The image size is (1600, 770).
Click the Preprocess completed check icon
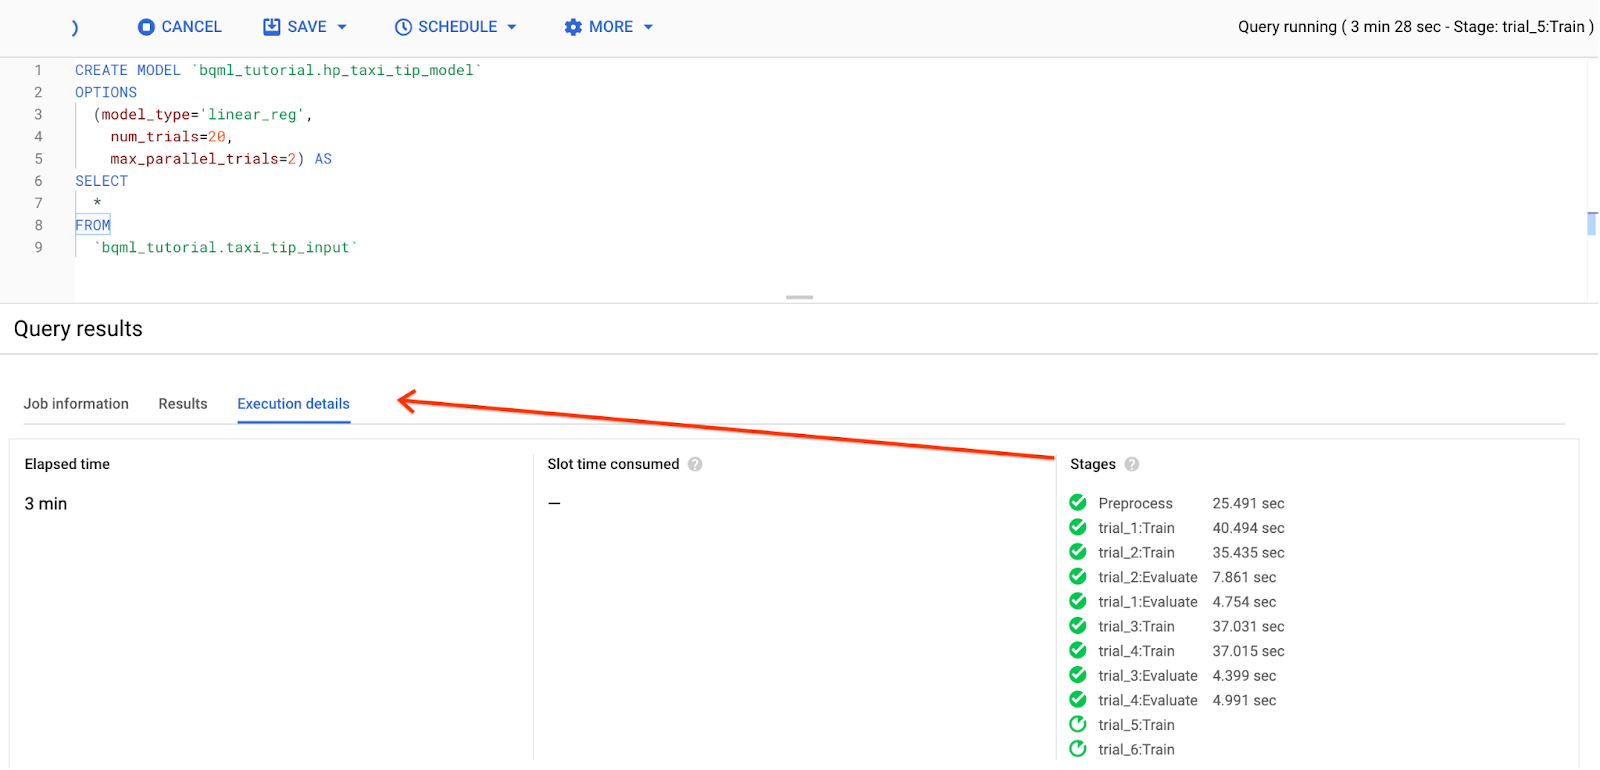point(1078,502)
